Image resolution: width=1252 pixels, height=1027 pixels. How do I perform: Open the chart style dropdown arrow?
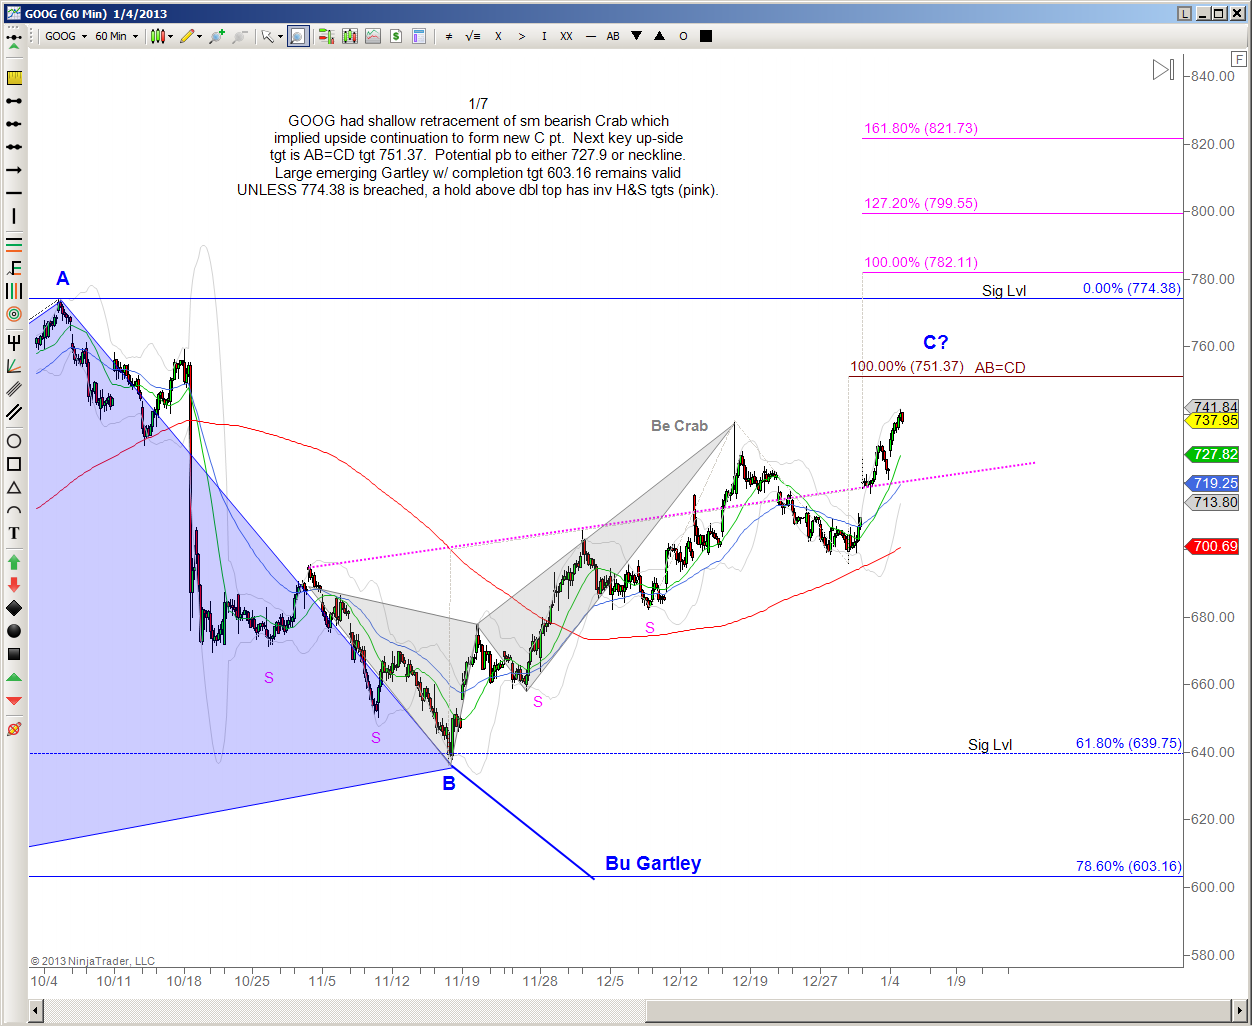coord(170,36)
